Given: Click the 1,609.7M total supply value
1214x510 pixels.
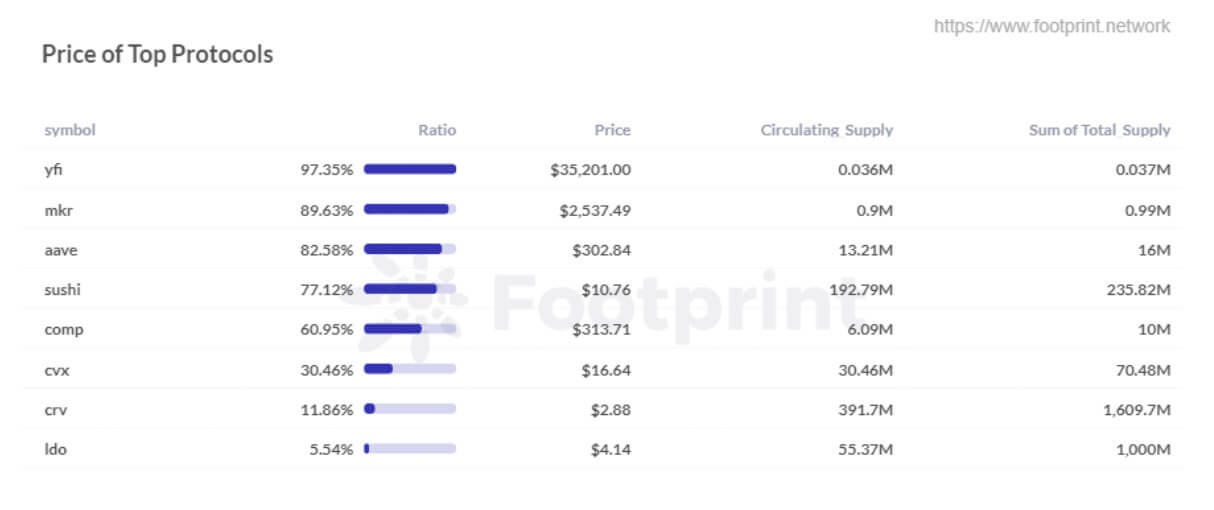Looking at the screenshot, I should point(1137,409).
